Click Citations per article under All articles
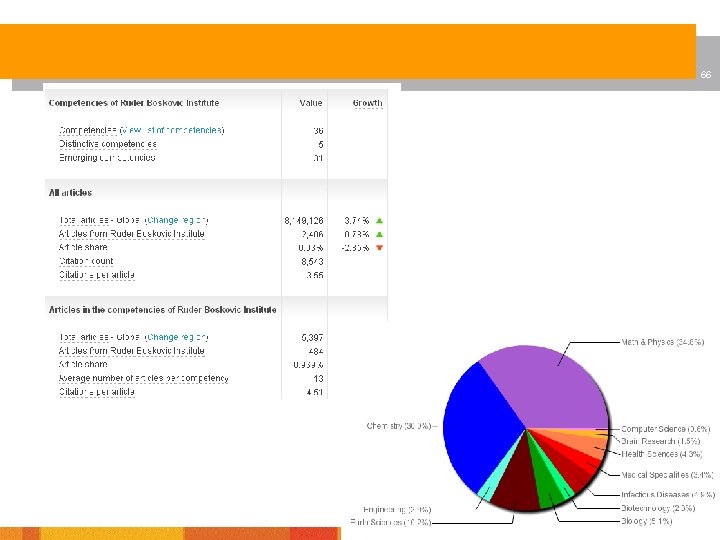 click(96, 275)
